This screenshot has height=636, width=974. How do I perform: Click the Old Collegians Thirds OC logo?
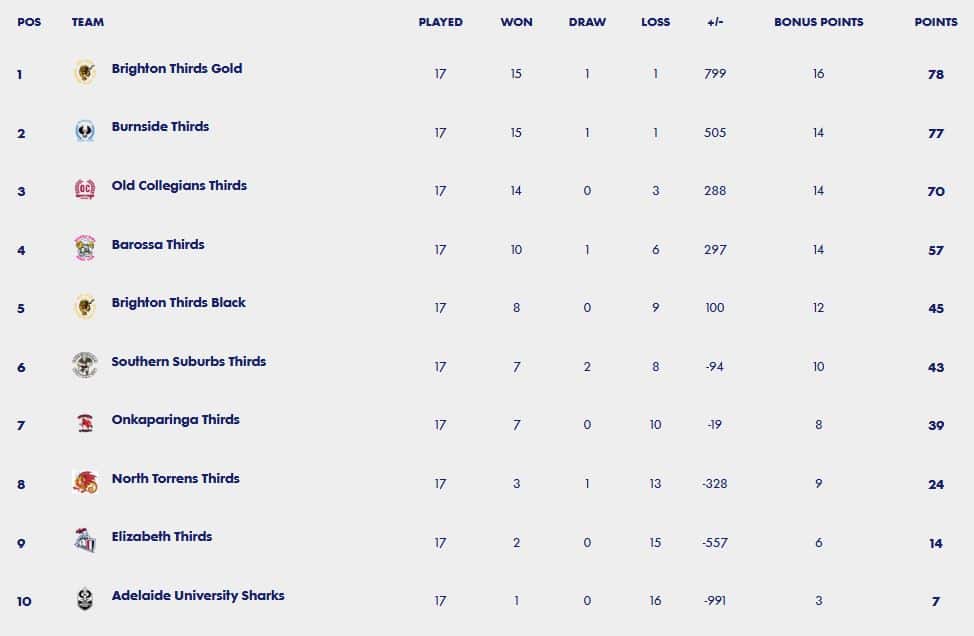pos(85,189)
